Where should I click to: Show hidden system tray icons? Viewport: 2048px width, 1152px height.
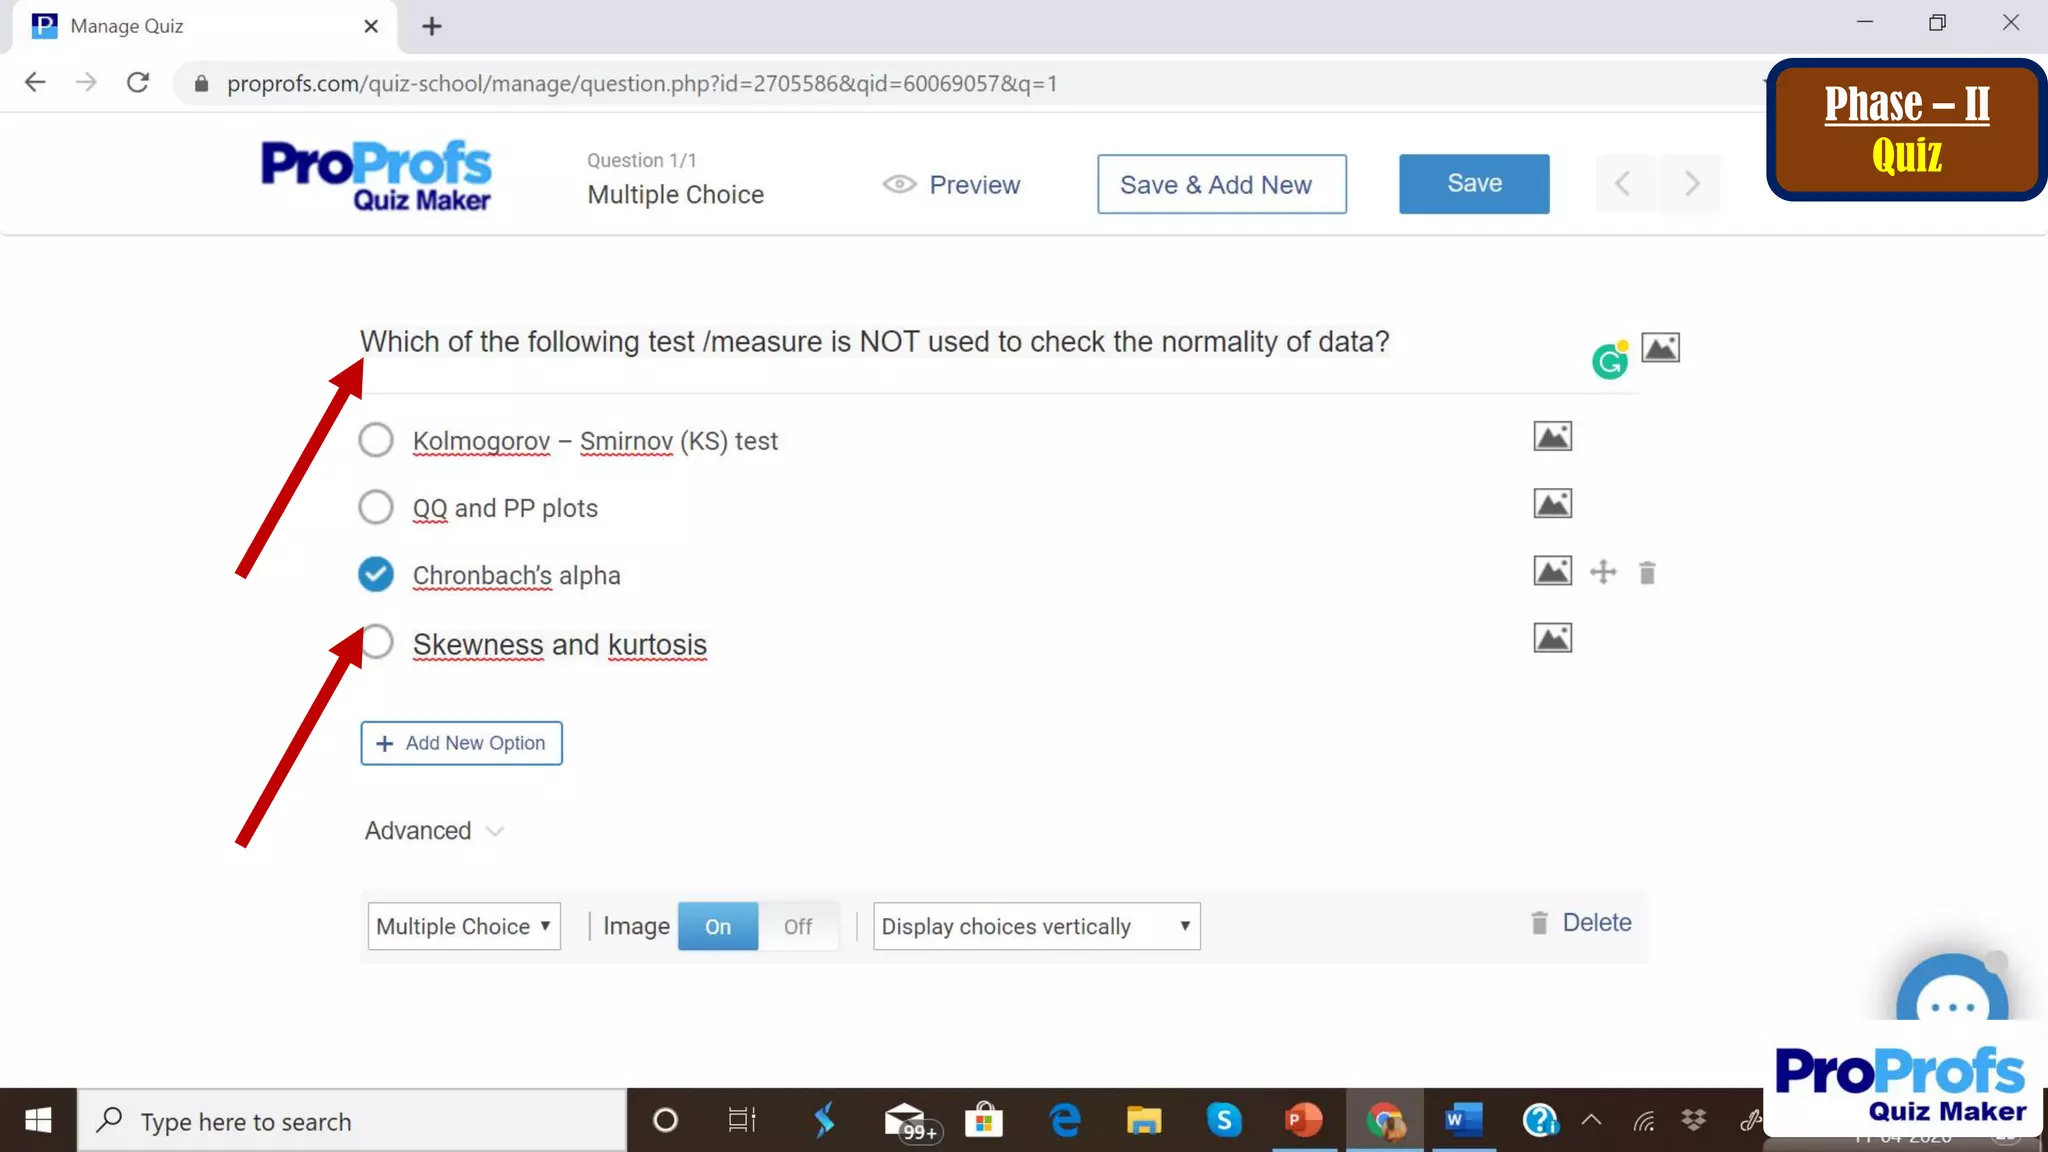[1591, 1121]
